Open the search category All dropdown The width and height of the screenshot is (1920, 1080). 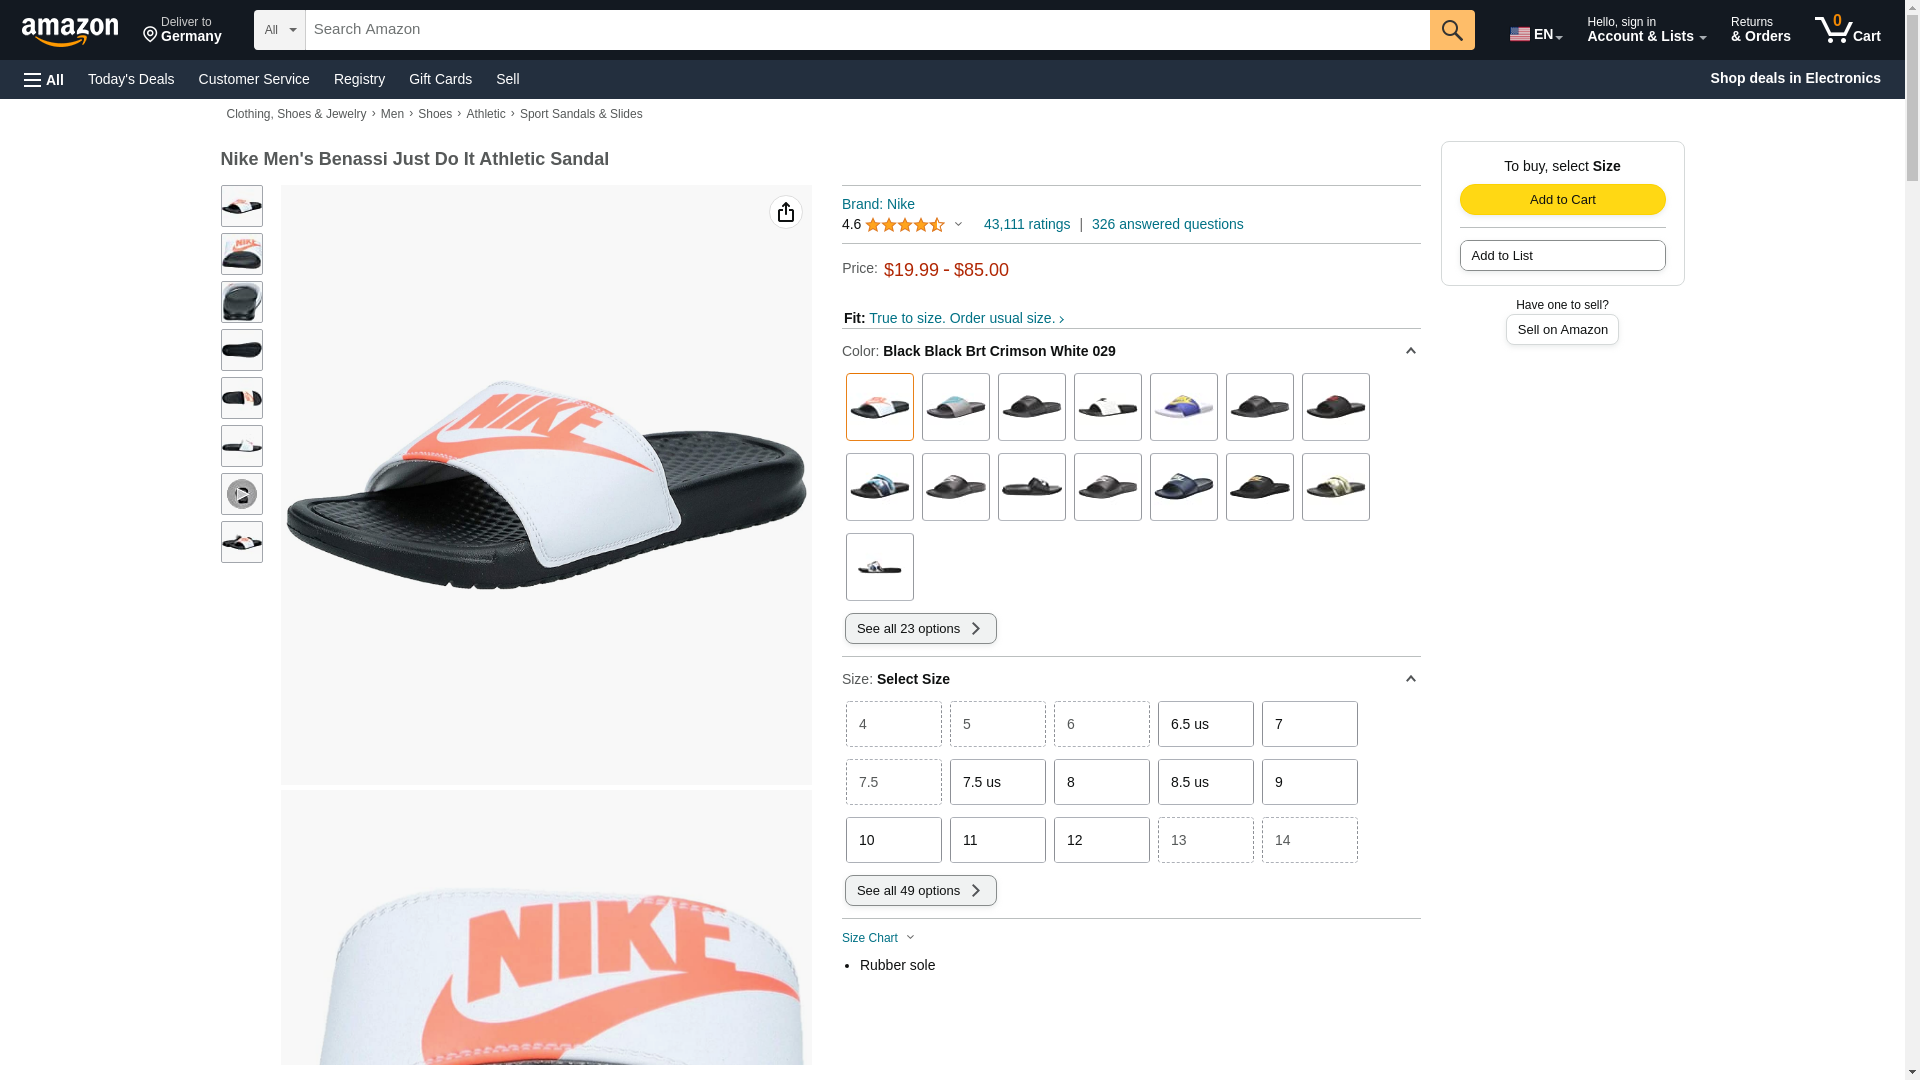[x=279, y=30]
